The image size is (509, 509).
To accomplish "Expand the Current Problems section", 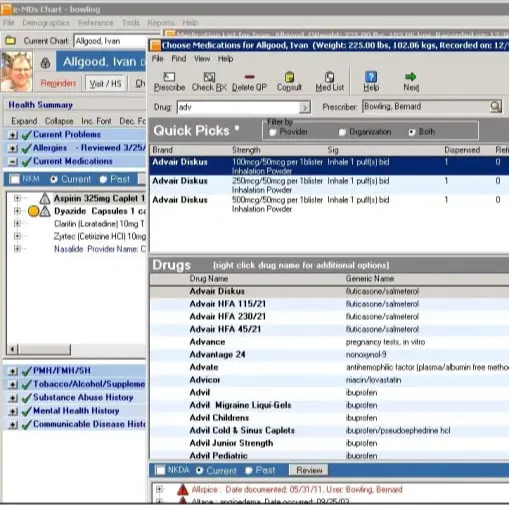I will 13,135.
